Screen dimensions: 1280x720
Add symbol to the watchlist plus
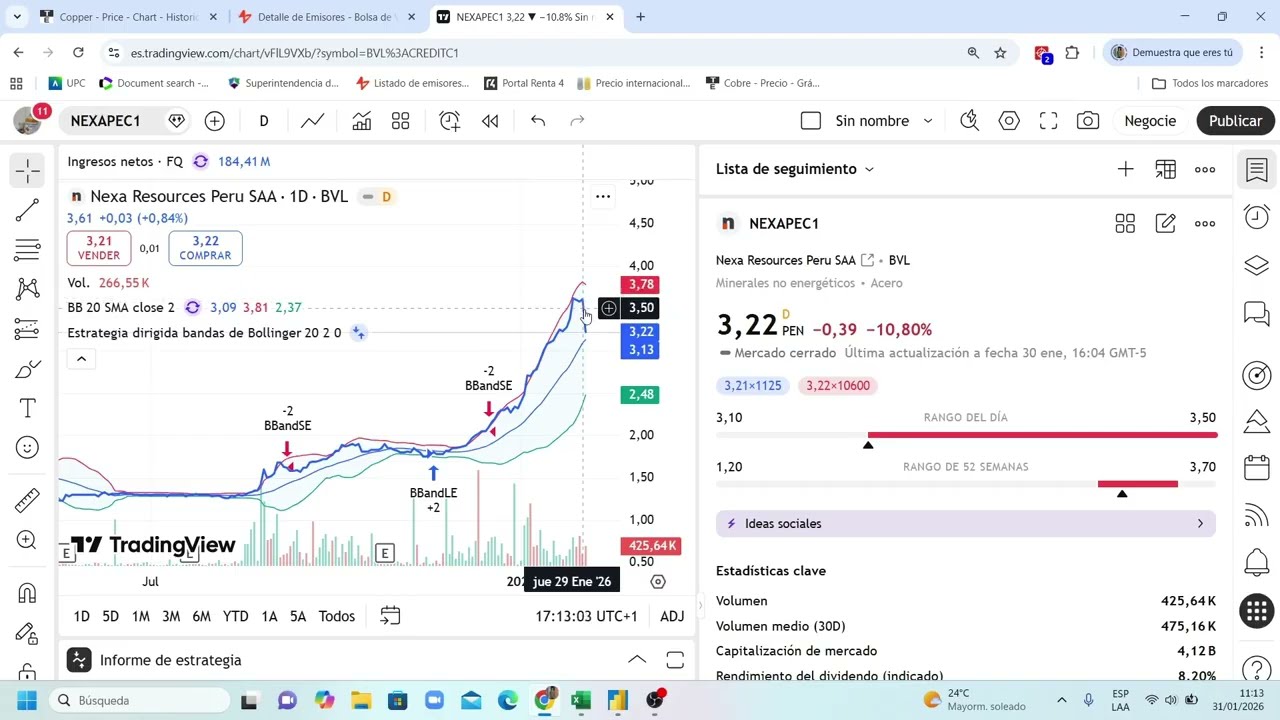1126,170
